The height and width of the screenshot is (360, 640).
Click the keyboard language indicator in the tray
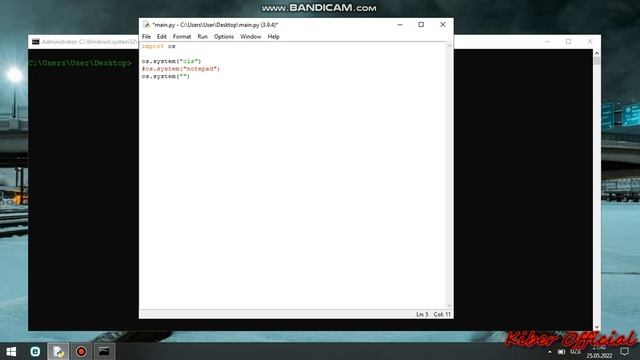coord(576,352)
